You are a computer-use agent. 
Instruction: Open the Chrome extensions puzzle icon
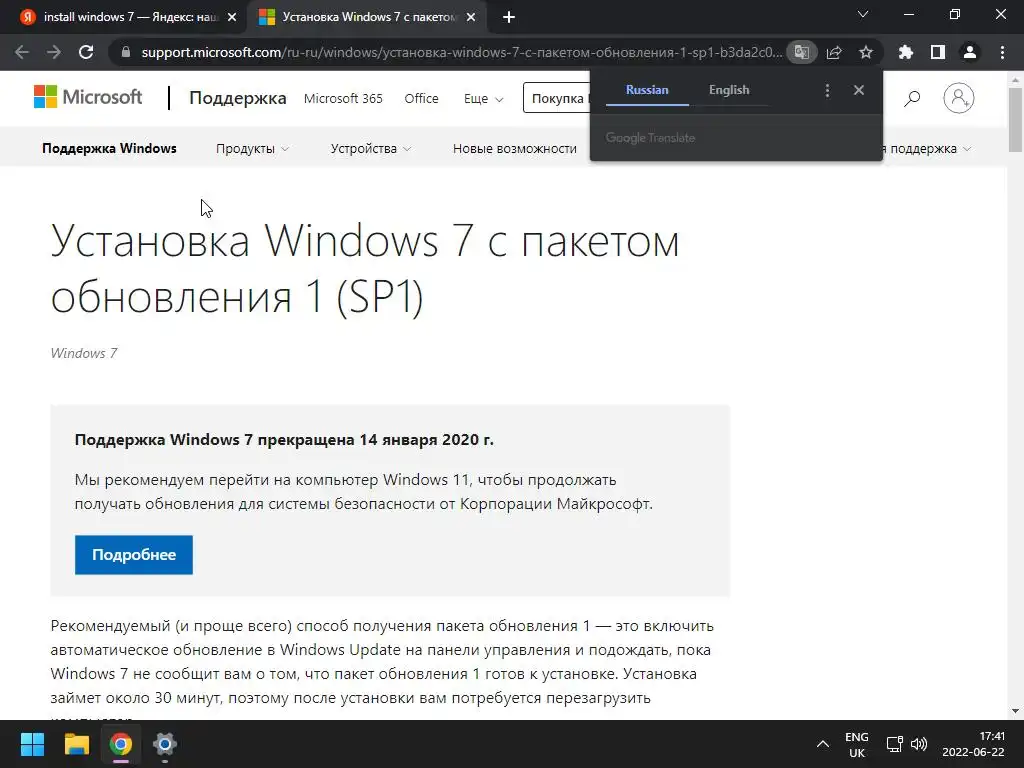pos(905,52)
